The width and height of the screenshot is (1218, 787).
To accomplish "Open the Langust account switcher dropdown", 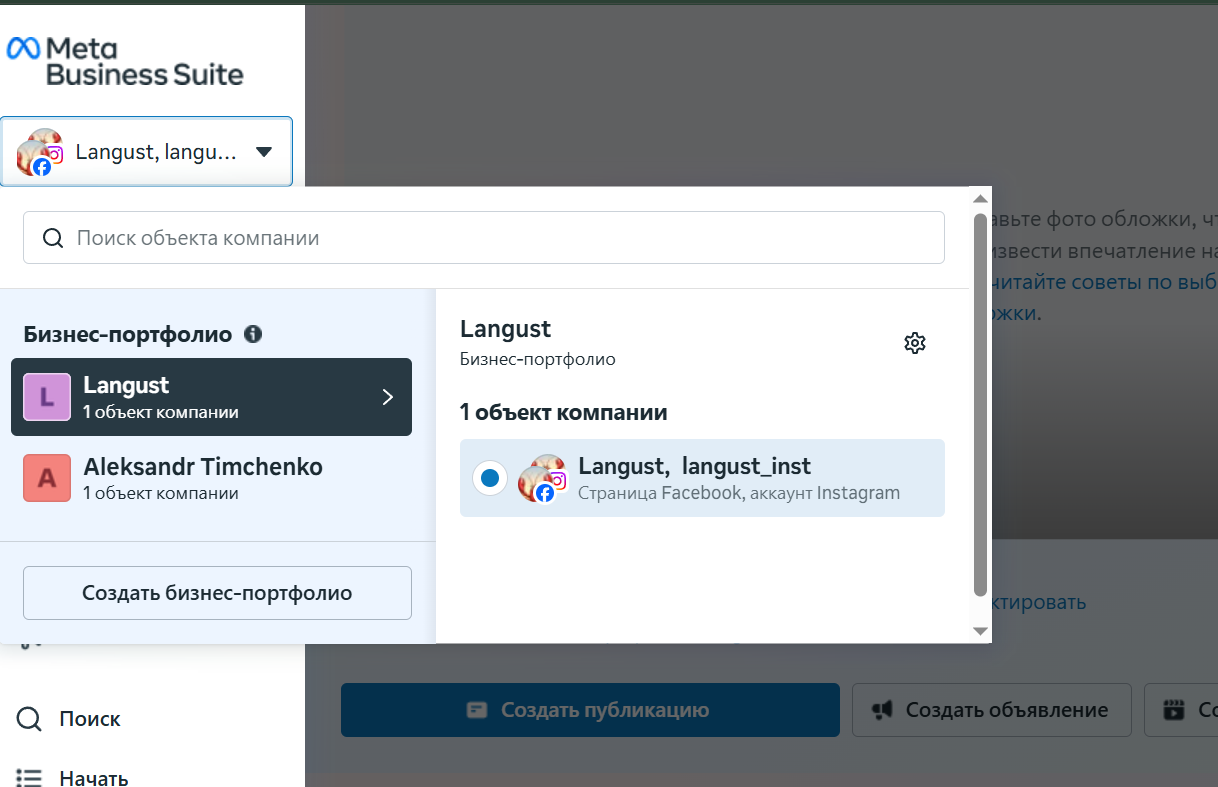I will click(x=146, y=152).
